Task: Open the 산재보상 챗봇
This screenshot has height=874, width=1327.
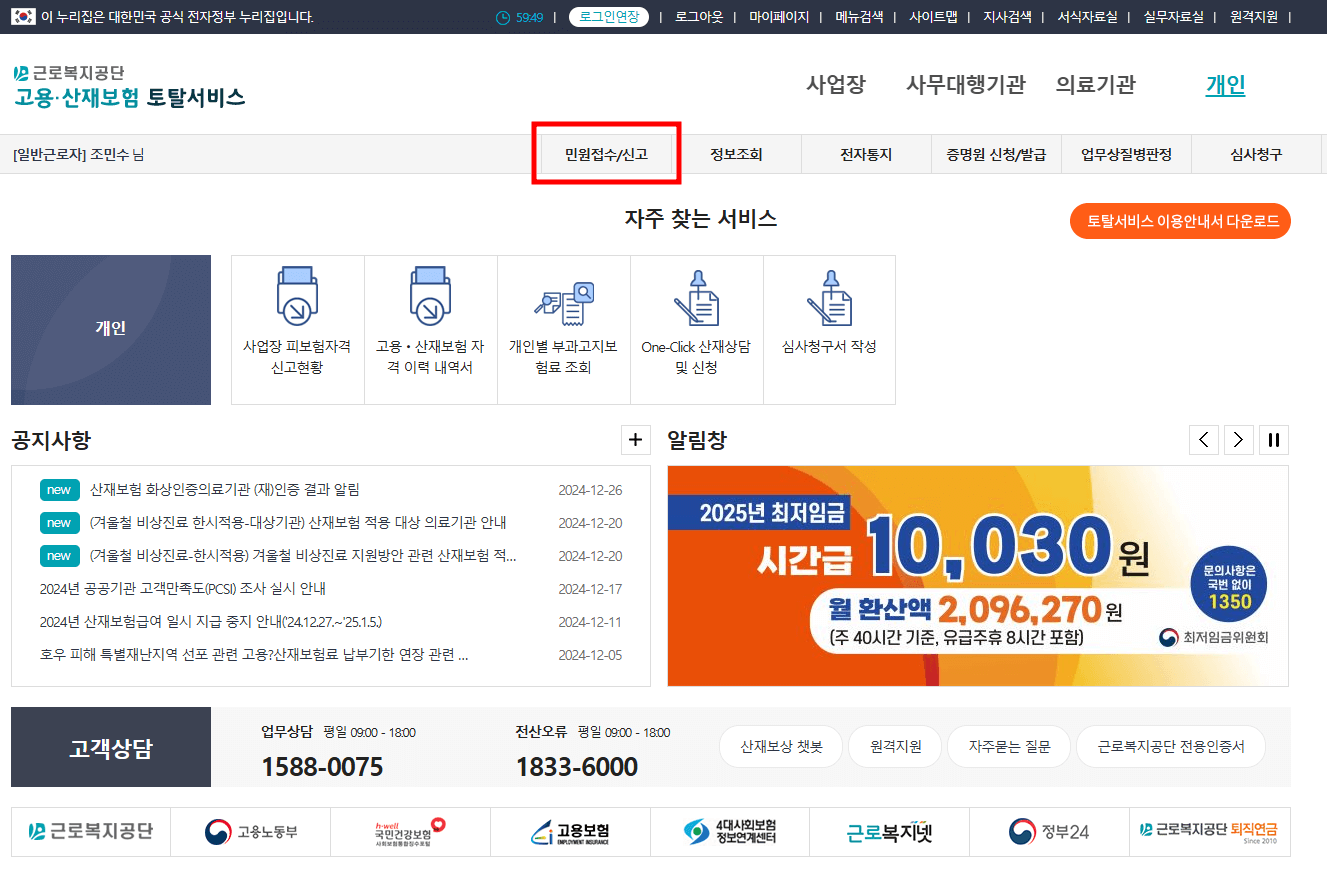Action: pos(780,746)
